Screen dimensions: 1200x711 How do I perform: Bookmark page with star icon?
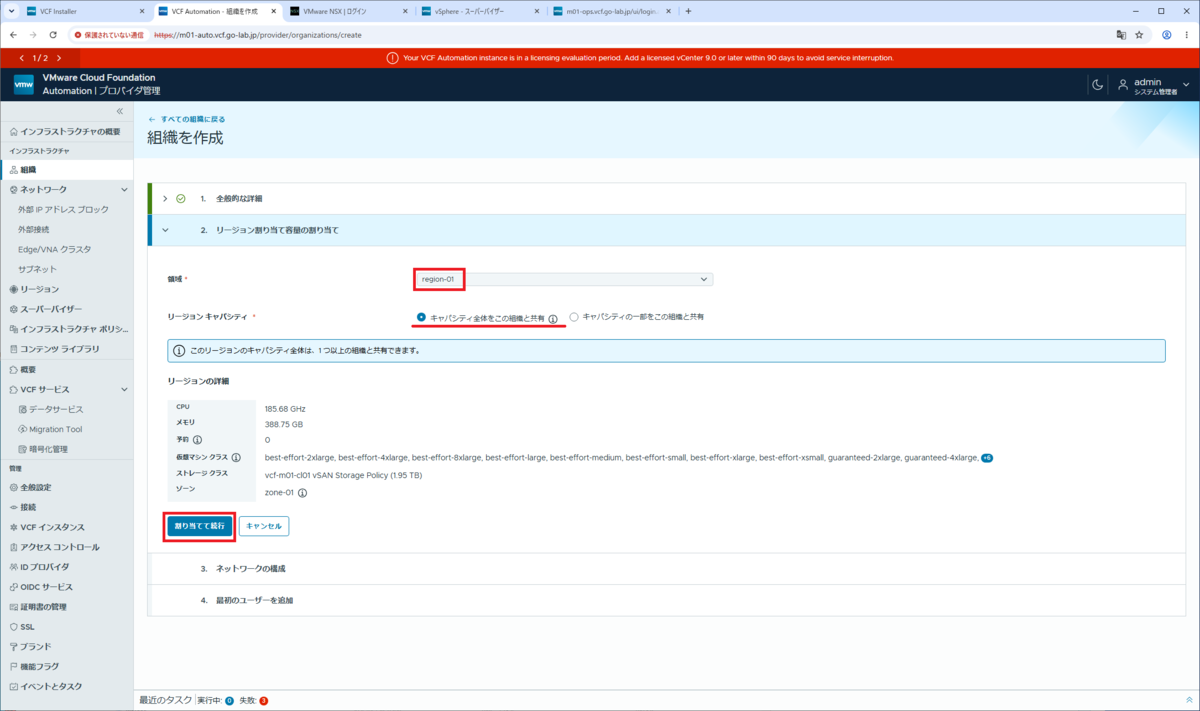pyautogui.click(x=1139, y=34)
